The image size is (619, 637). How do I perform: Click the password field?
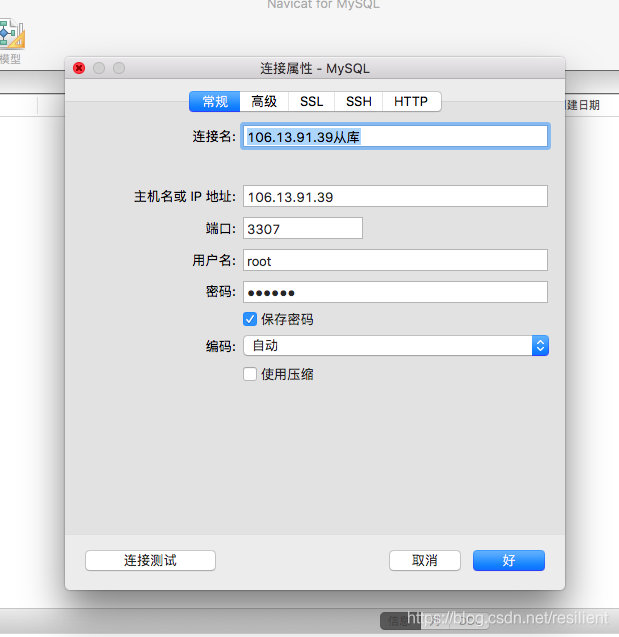click(x=395, y=292)
